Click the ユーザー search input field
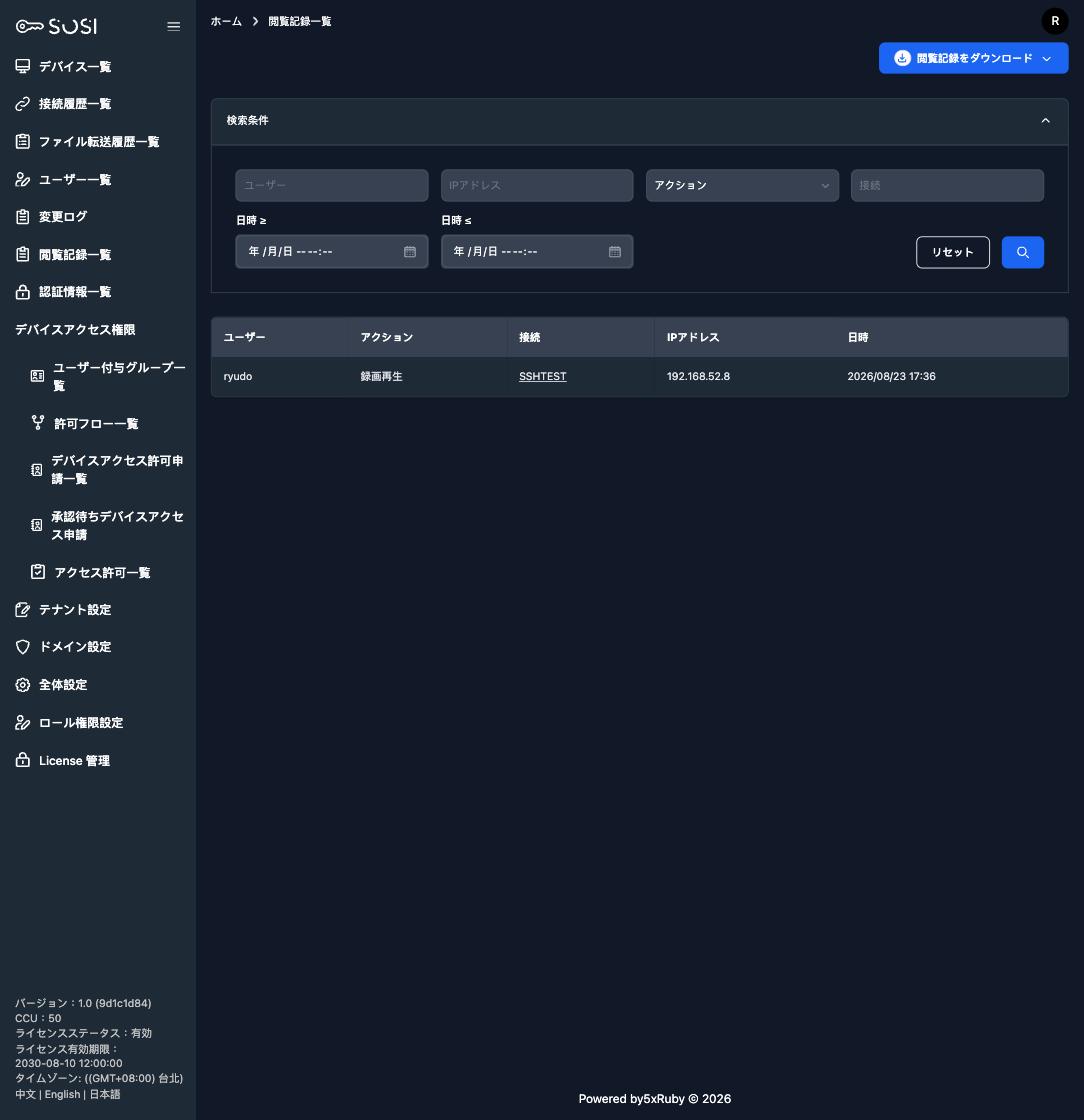1084x1120 pixels. tap(331, 185)
